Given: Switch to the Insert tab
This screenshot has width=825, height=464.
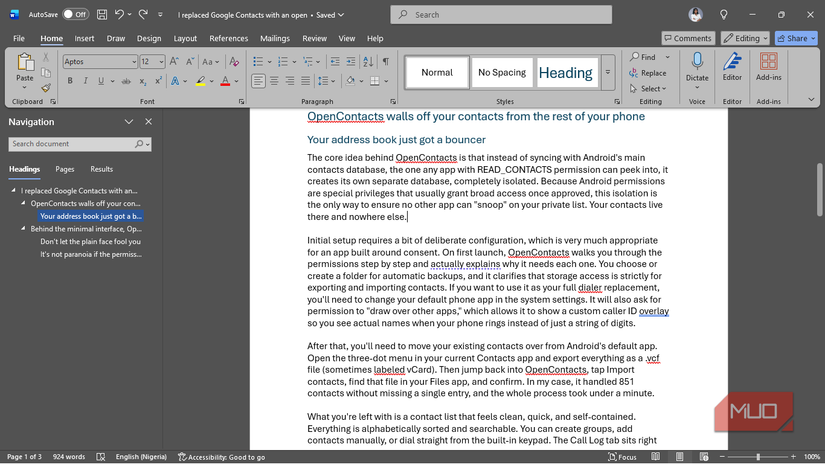Looking at the screenshot, I should 84,38.
